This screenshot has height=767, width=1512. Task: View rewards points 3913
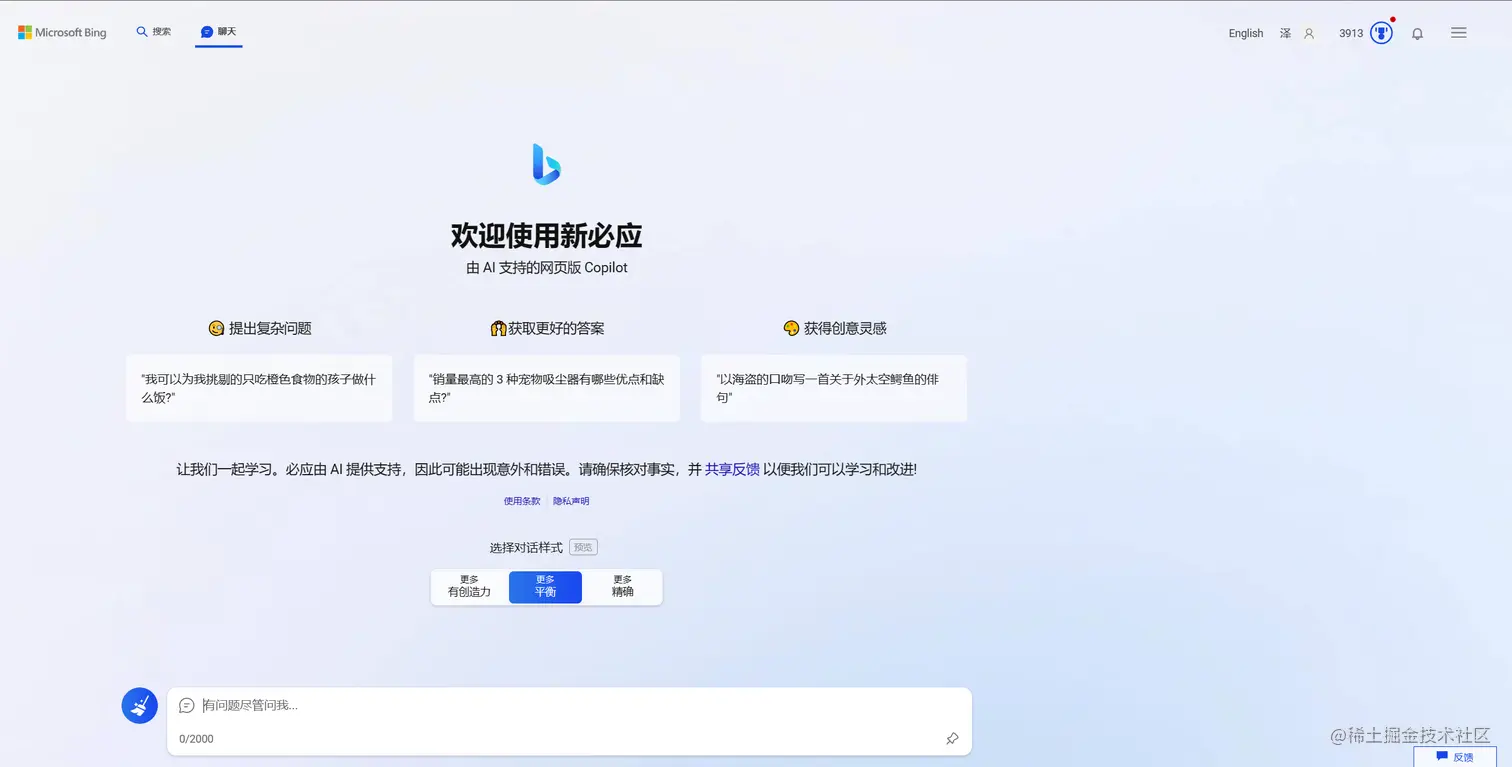pos(1351,33)
